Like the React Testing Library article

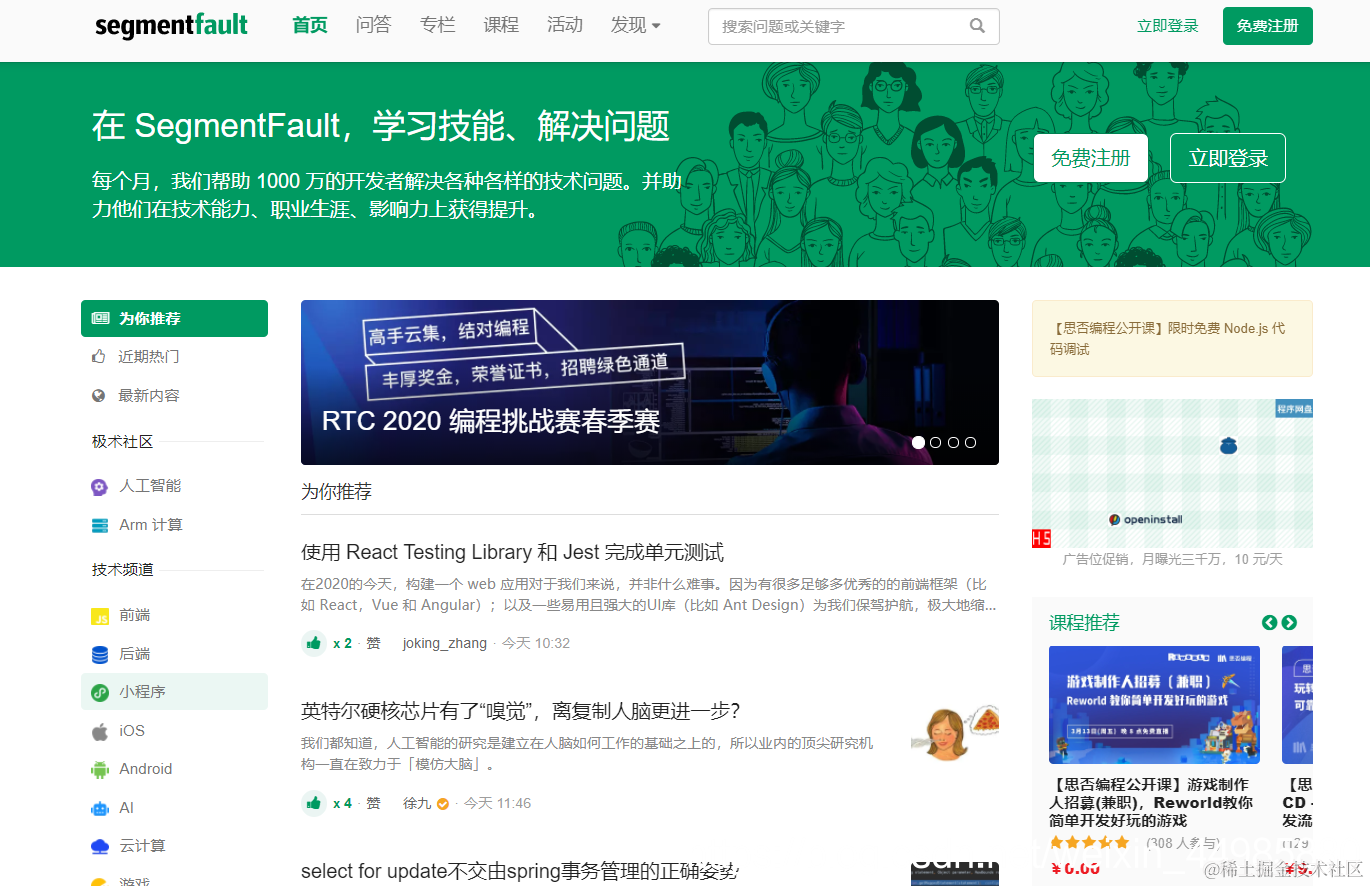tap(313, 643)
